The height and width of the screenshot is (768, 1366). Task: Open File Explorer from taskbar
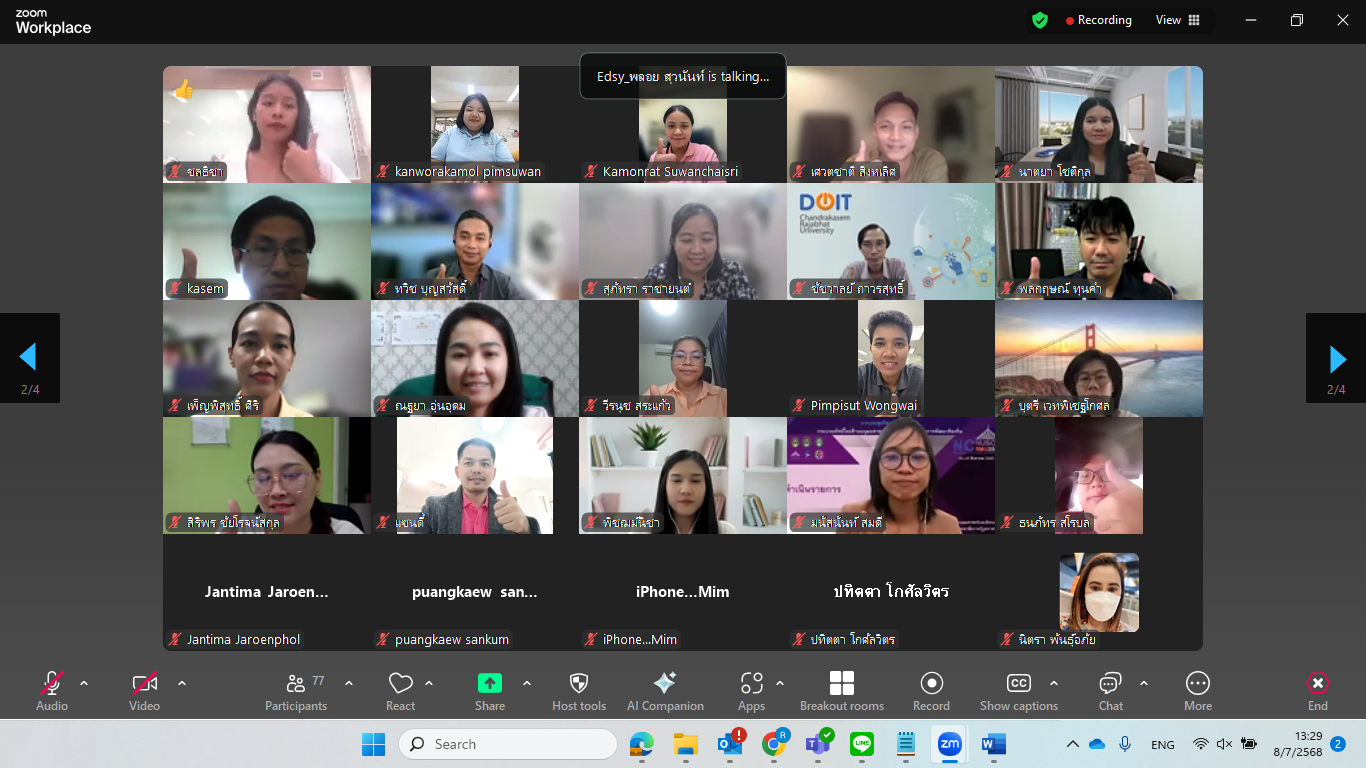click(x=685, y=744)
